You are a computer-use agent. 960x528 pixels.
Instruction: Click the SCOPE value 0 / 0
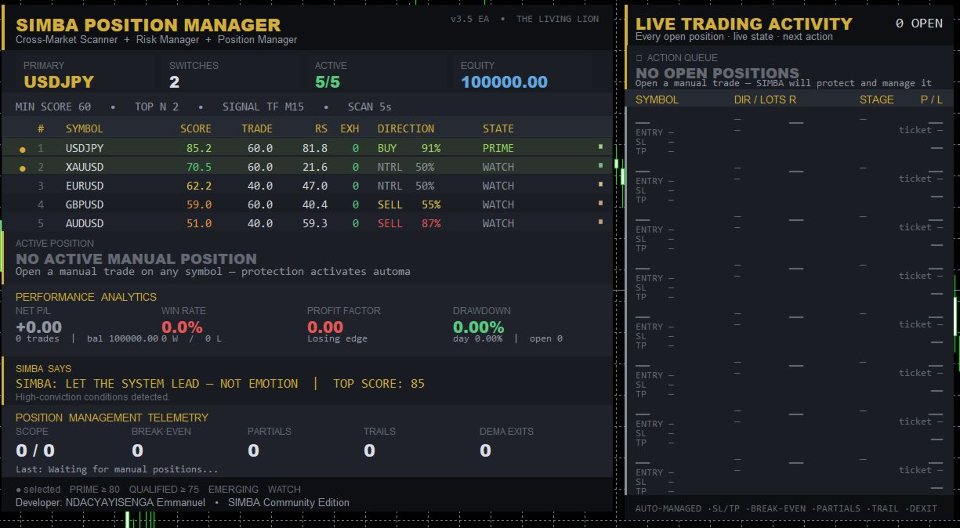(x=35, y=451)
